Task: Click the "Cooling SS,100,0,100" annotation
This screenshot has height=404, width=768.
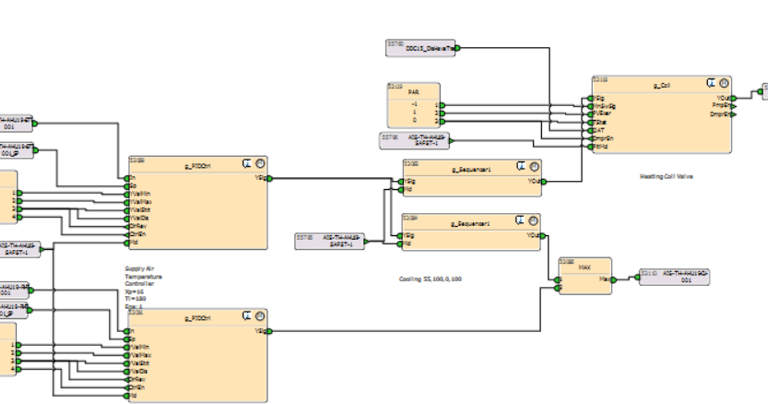Action: (x=430, y=279)
